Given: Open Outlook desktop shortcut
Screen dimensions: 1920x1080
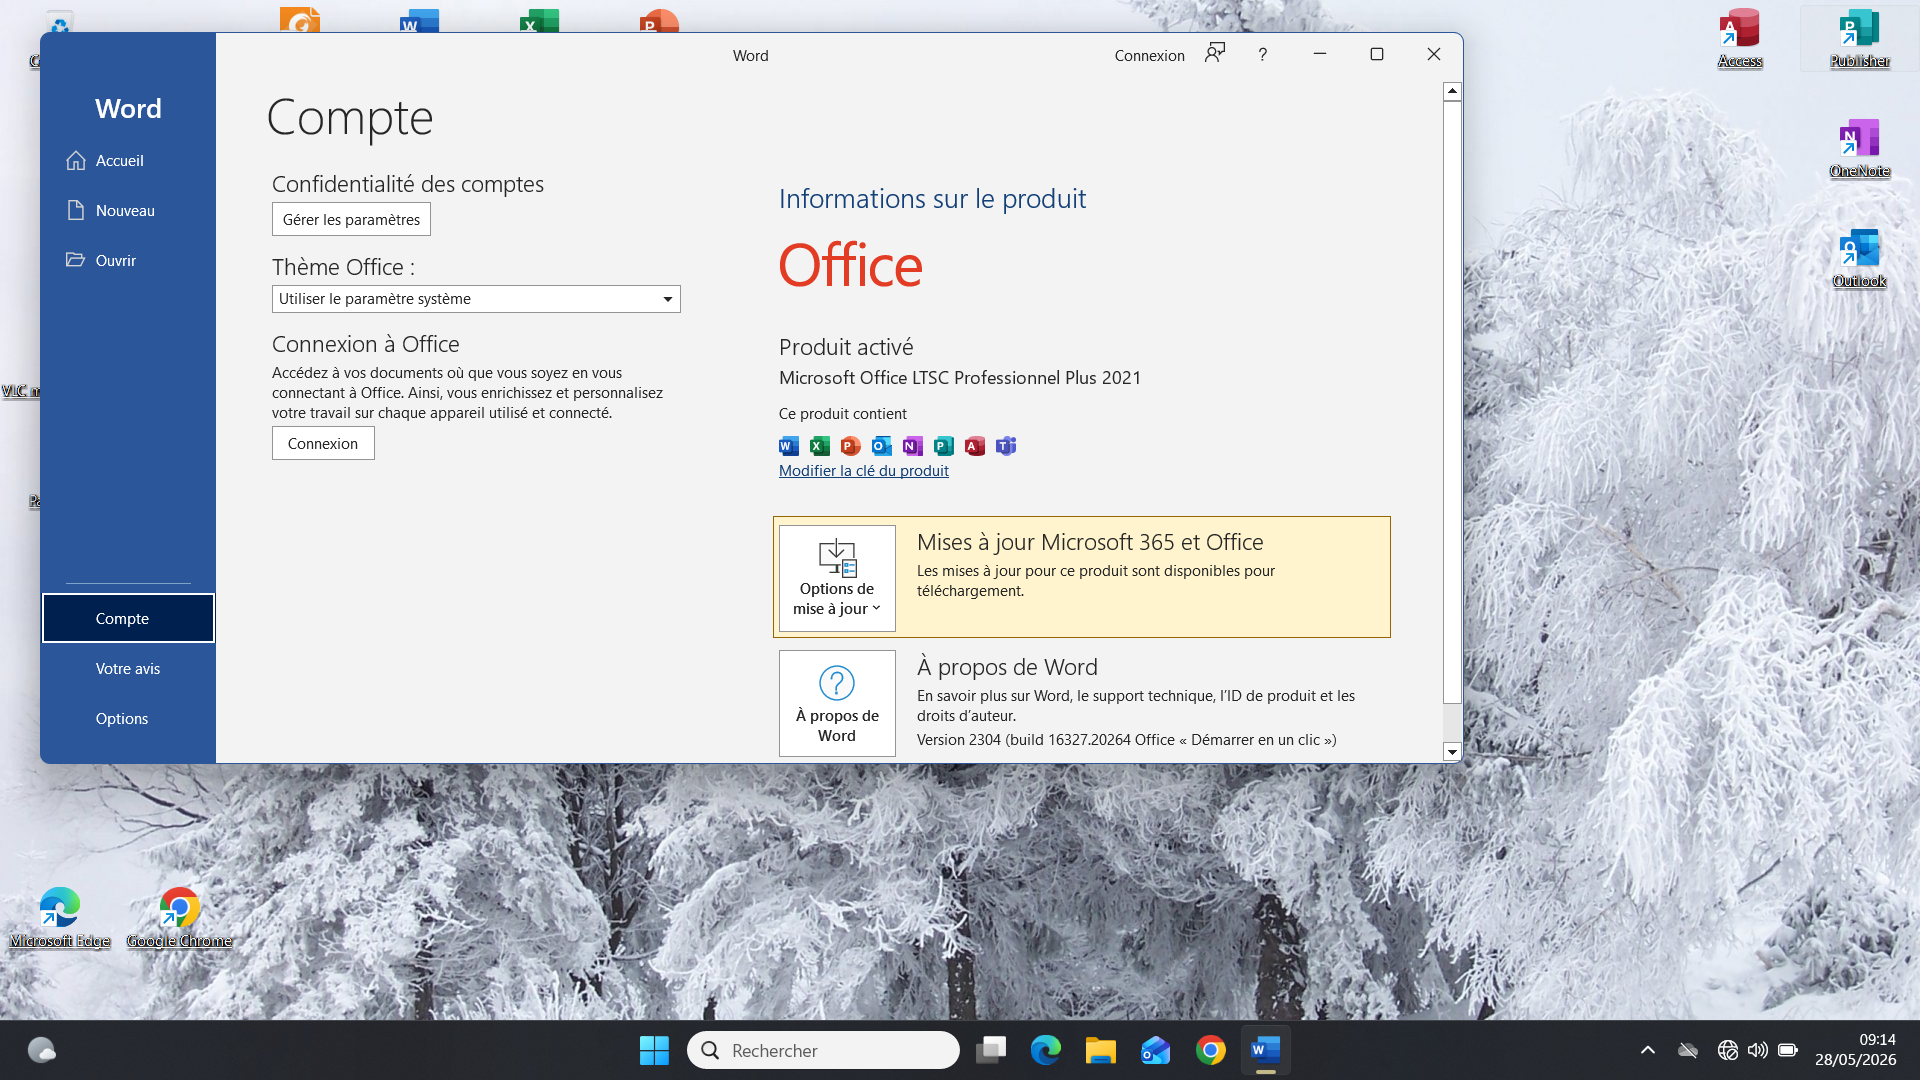Looking at the screenshot, I should 1860,260.
